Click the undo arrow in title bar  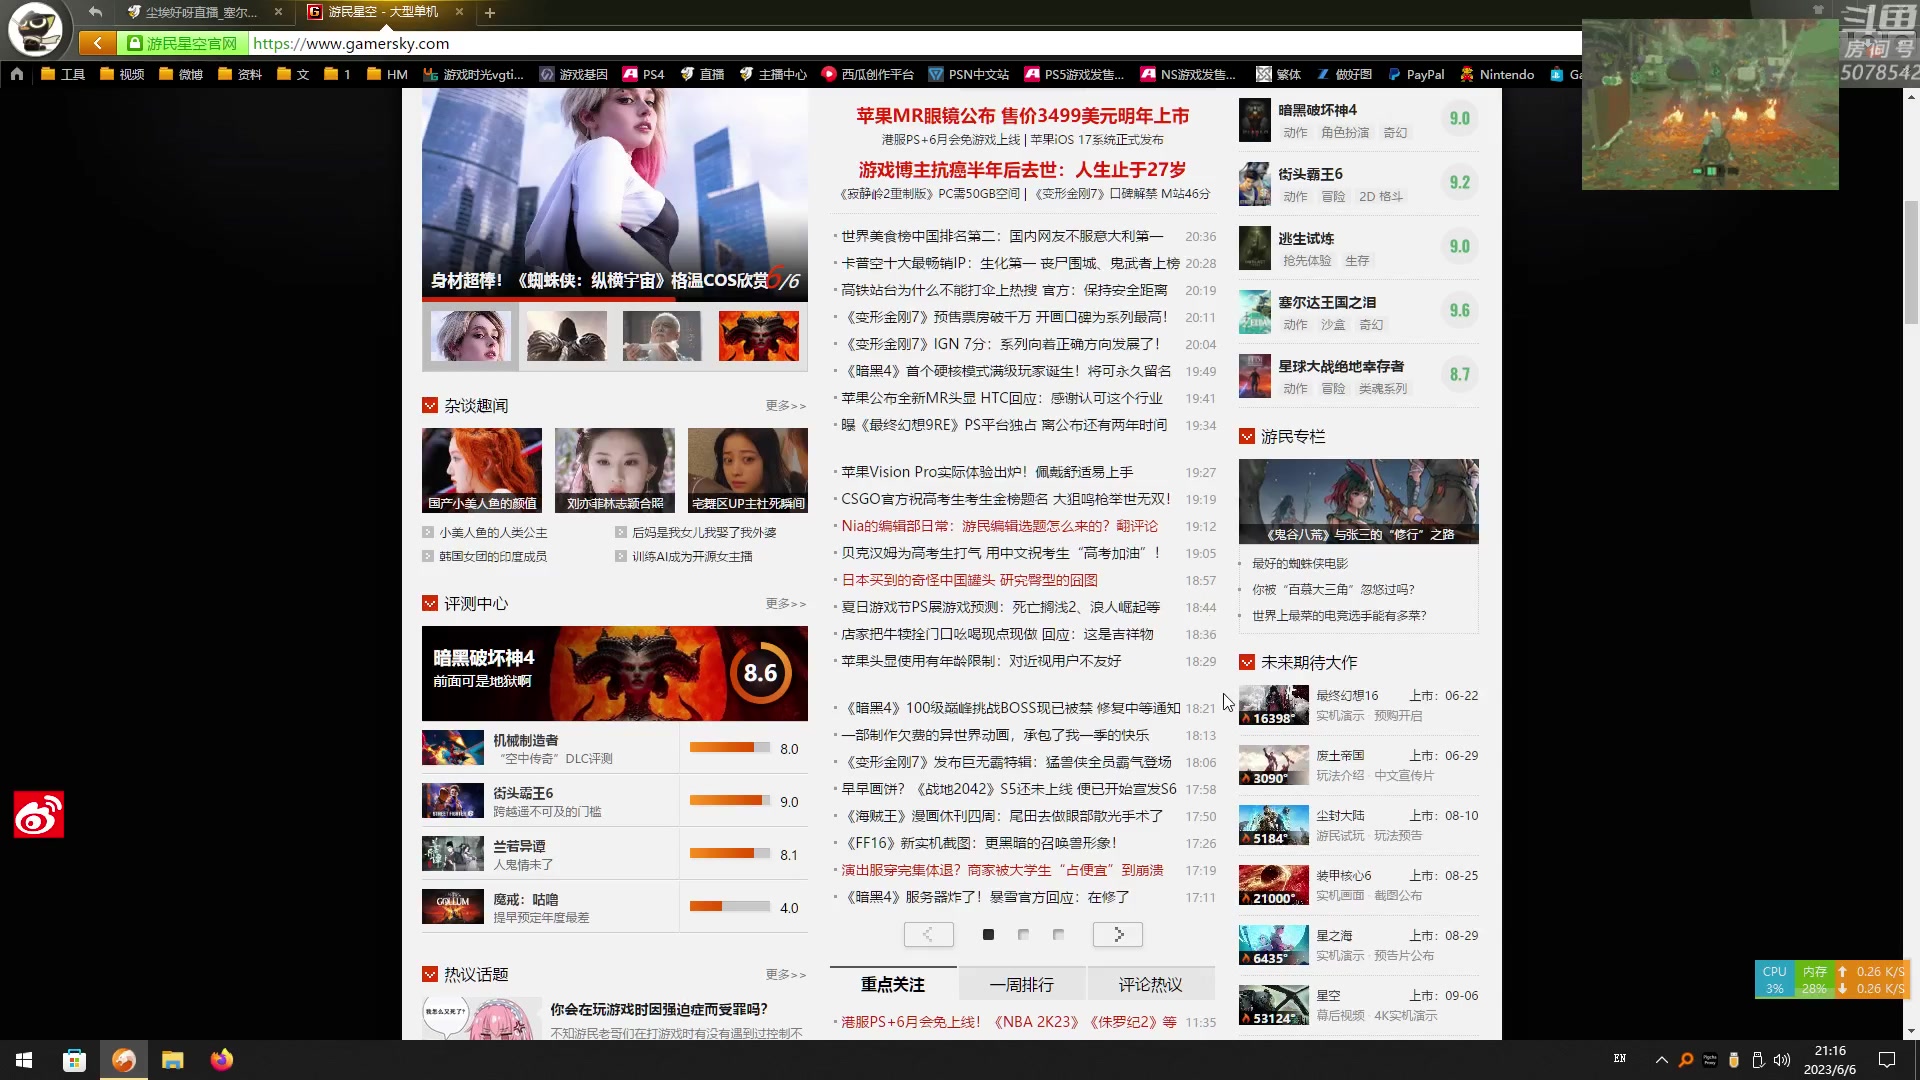pos(95,12)
